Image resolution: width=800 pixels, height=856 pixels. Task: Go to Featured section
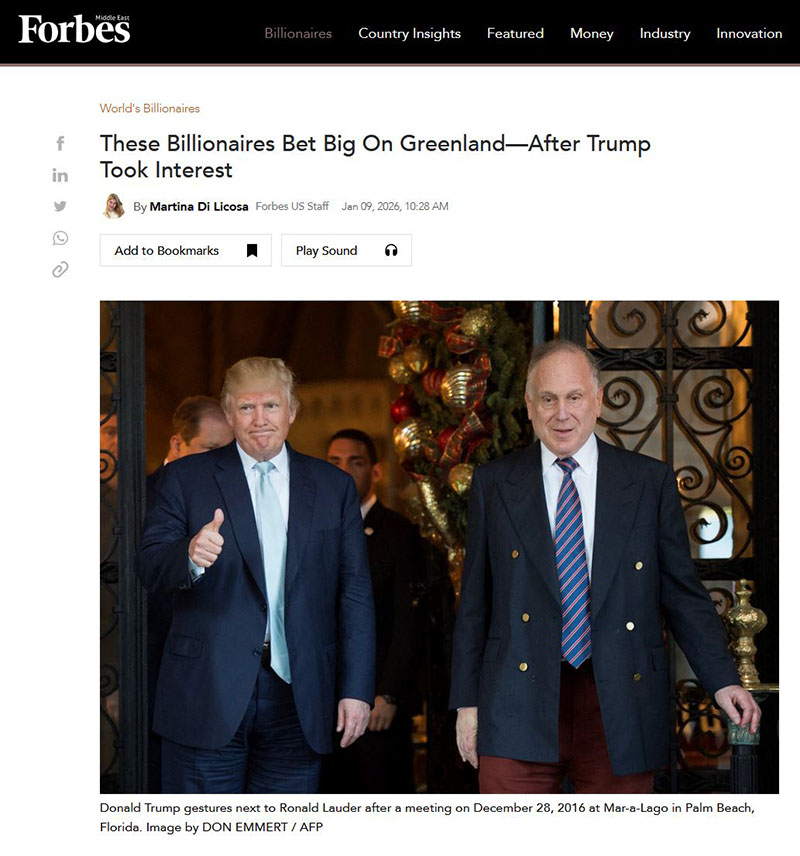(515, 33)
